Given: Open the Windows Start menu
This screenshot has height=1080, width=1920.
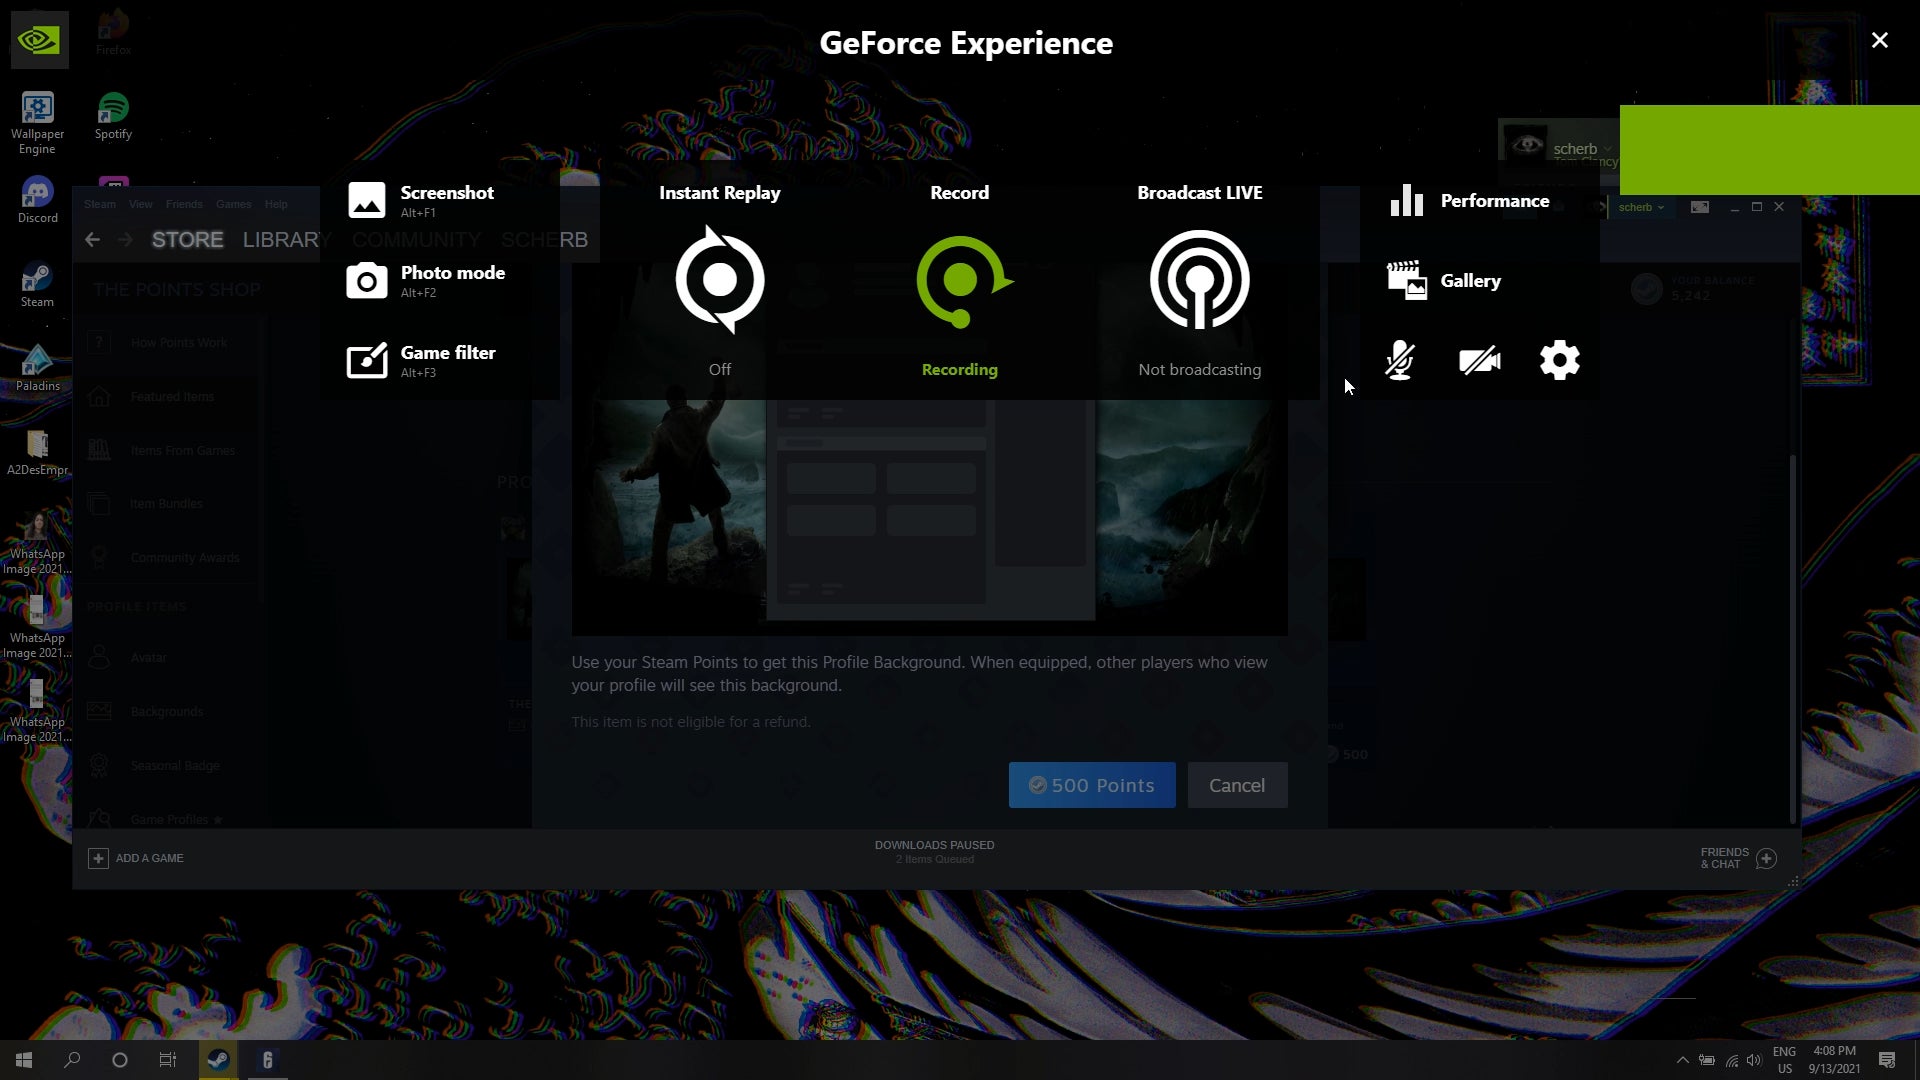Looking at the screenshot, I should [x=24, y=1060].
